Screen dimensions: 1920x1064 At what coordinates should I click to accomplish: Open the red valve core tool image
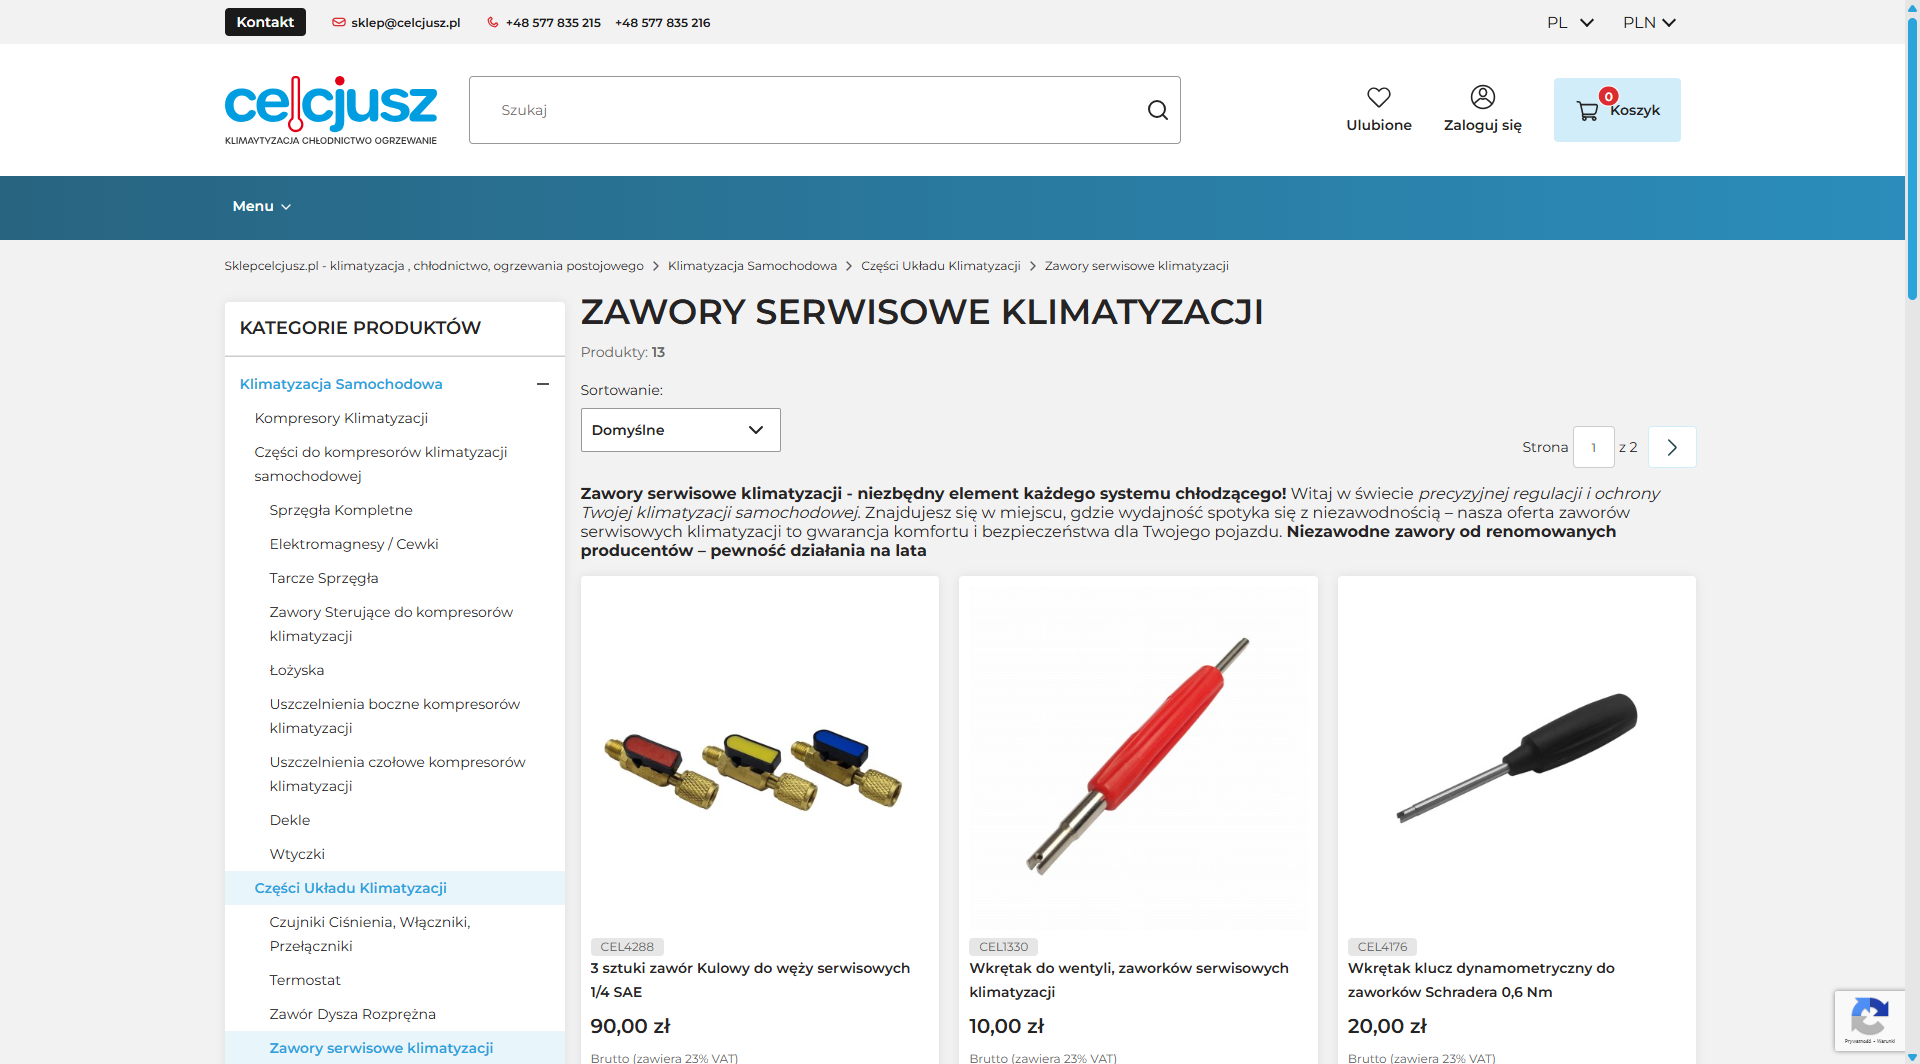(x=1138, y=755)
